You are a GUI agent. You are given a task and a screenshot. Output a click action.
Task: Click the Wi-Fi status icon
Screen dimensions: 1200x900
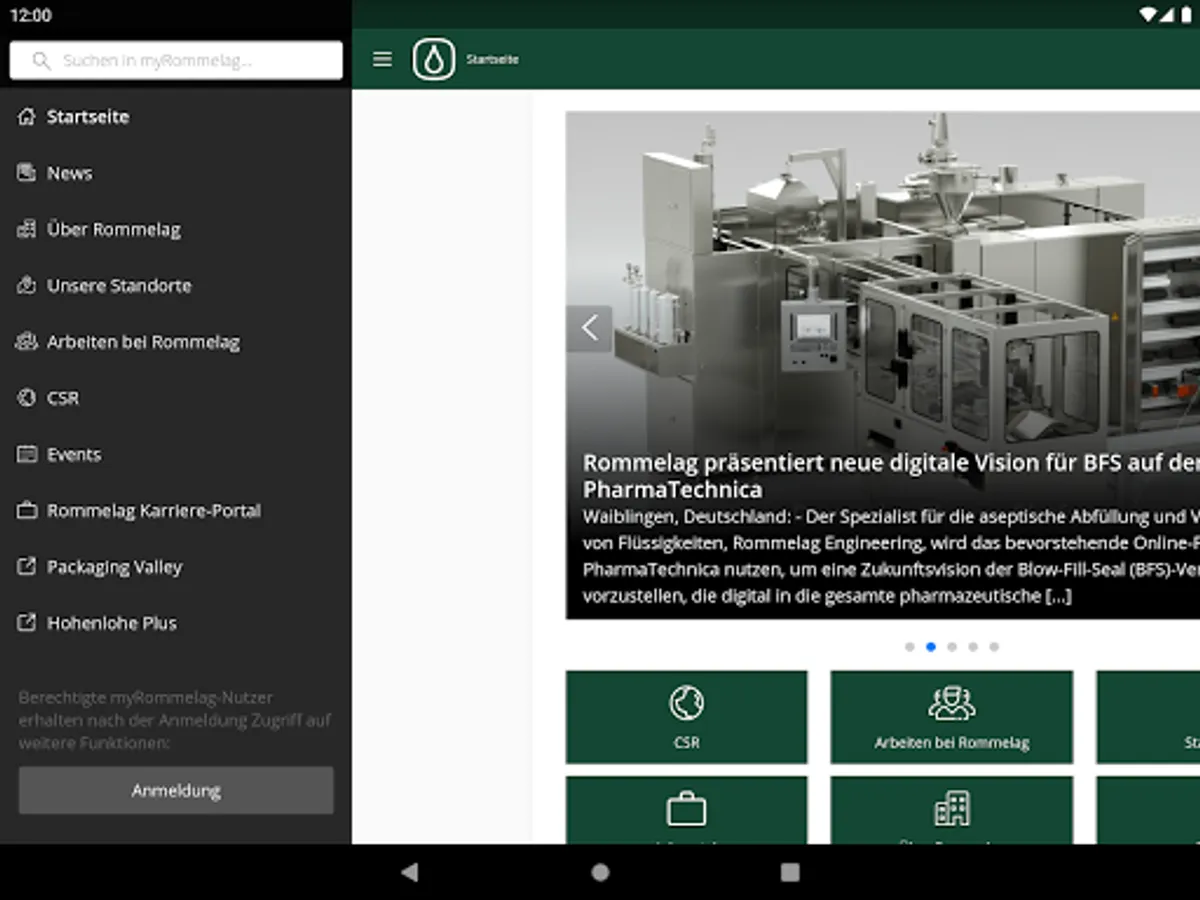coord(1148,15)
